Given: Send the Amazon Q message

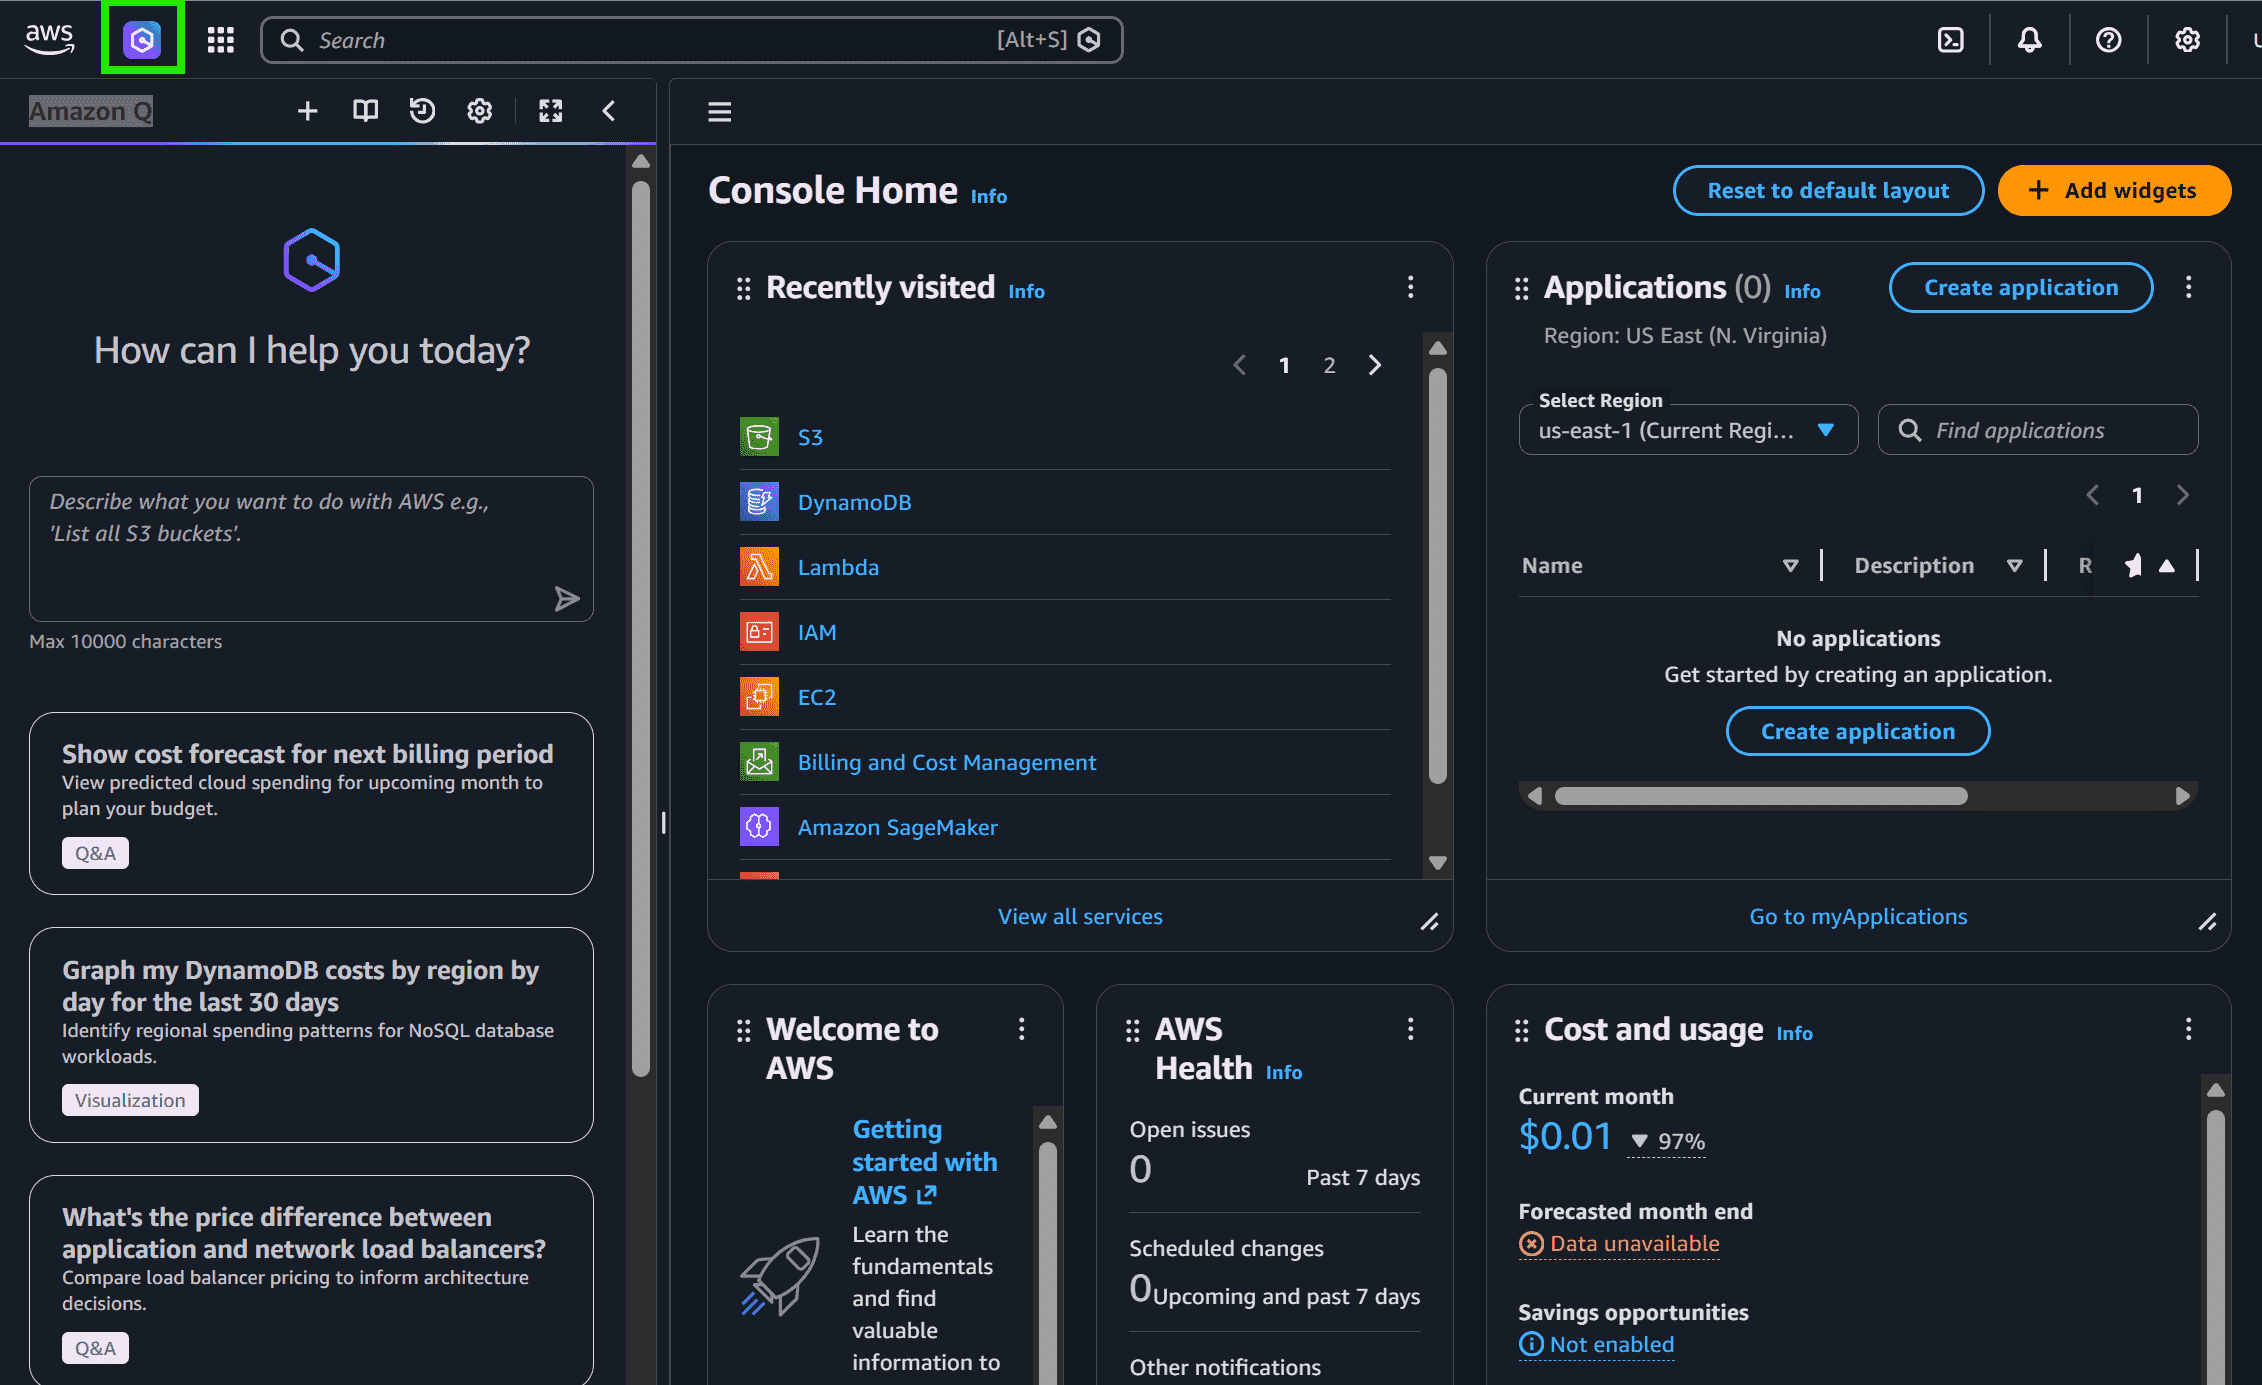Looking at the screenshot, I should coord(567,598).
